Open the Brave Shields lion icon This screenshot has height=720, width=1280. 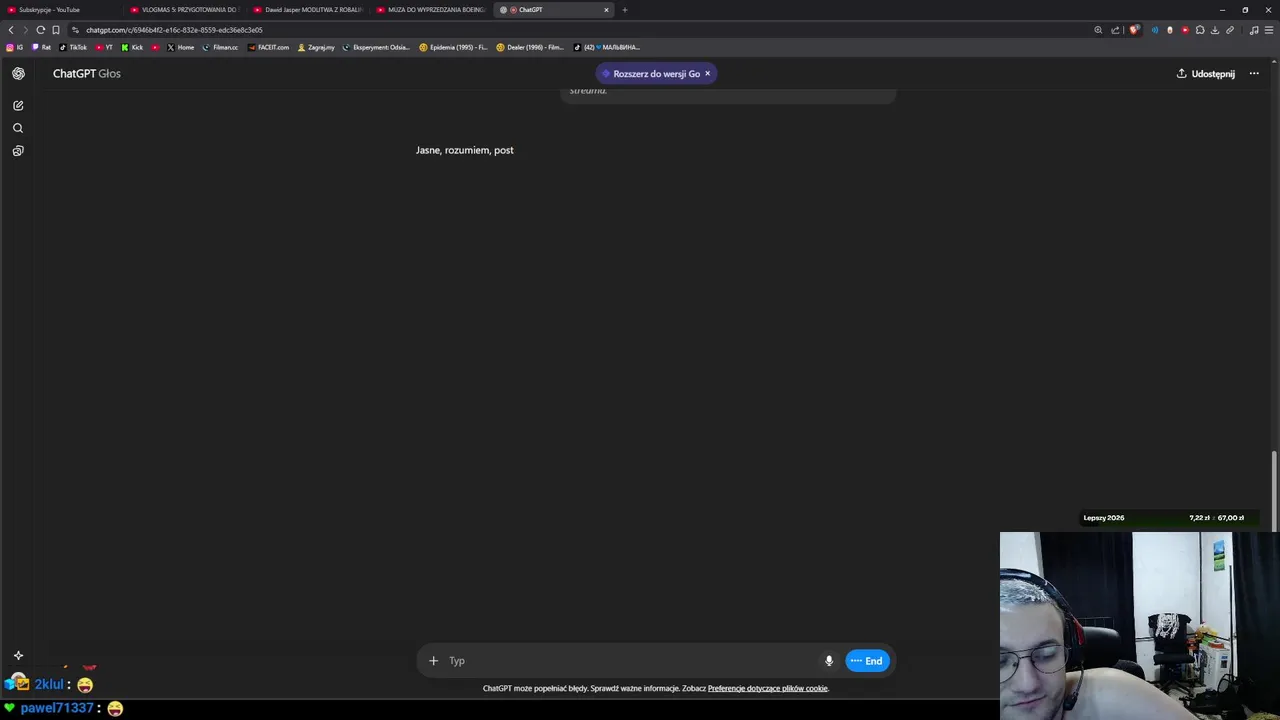pos(1134,30)
